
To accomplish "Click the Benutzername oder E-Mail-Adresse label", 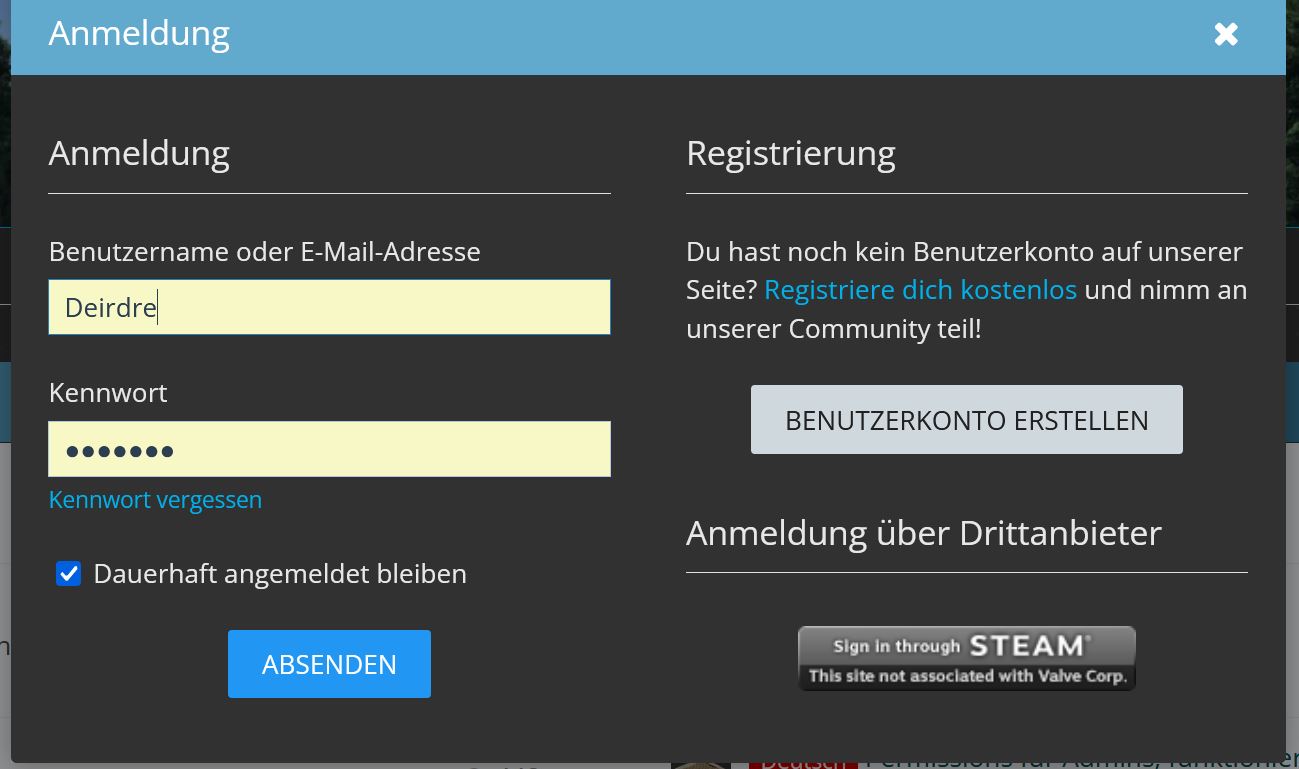I will 264,251.
